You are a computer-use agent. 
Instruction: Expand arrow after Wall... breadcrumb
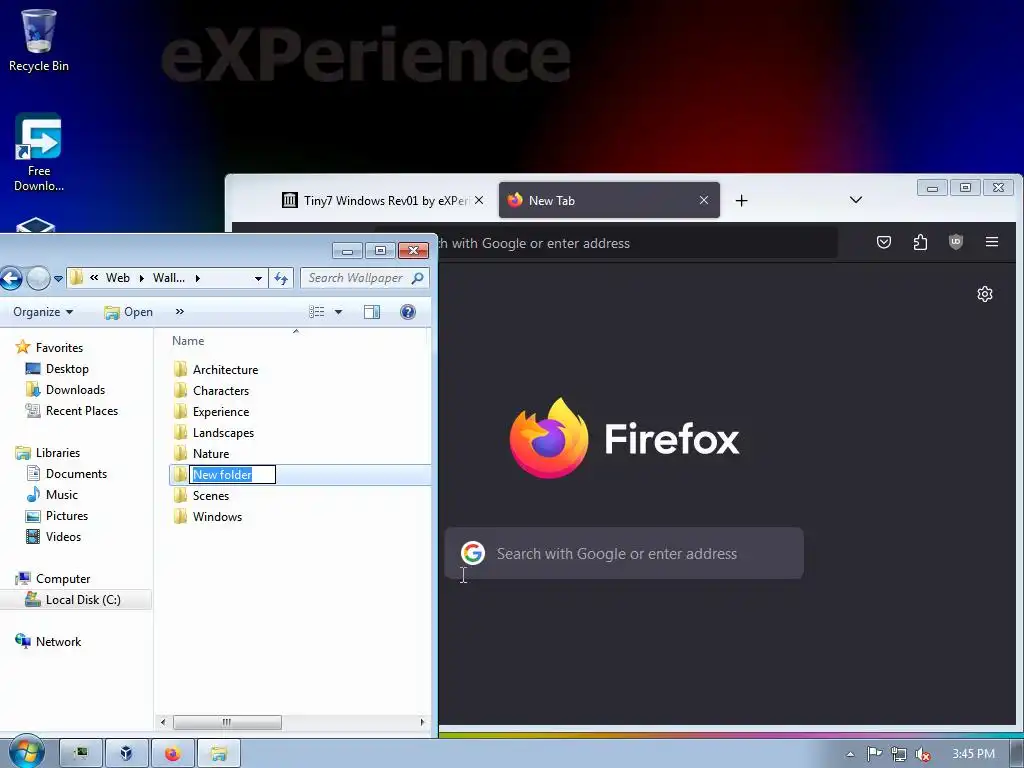coord(197,279)
